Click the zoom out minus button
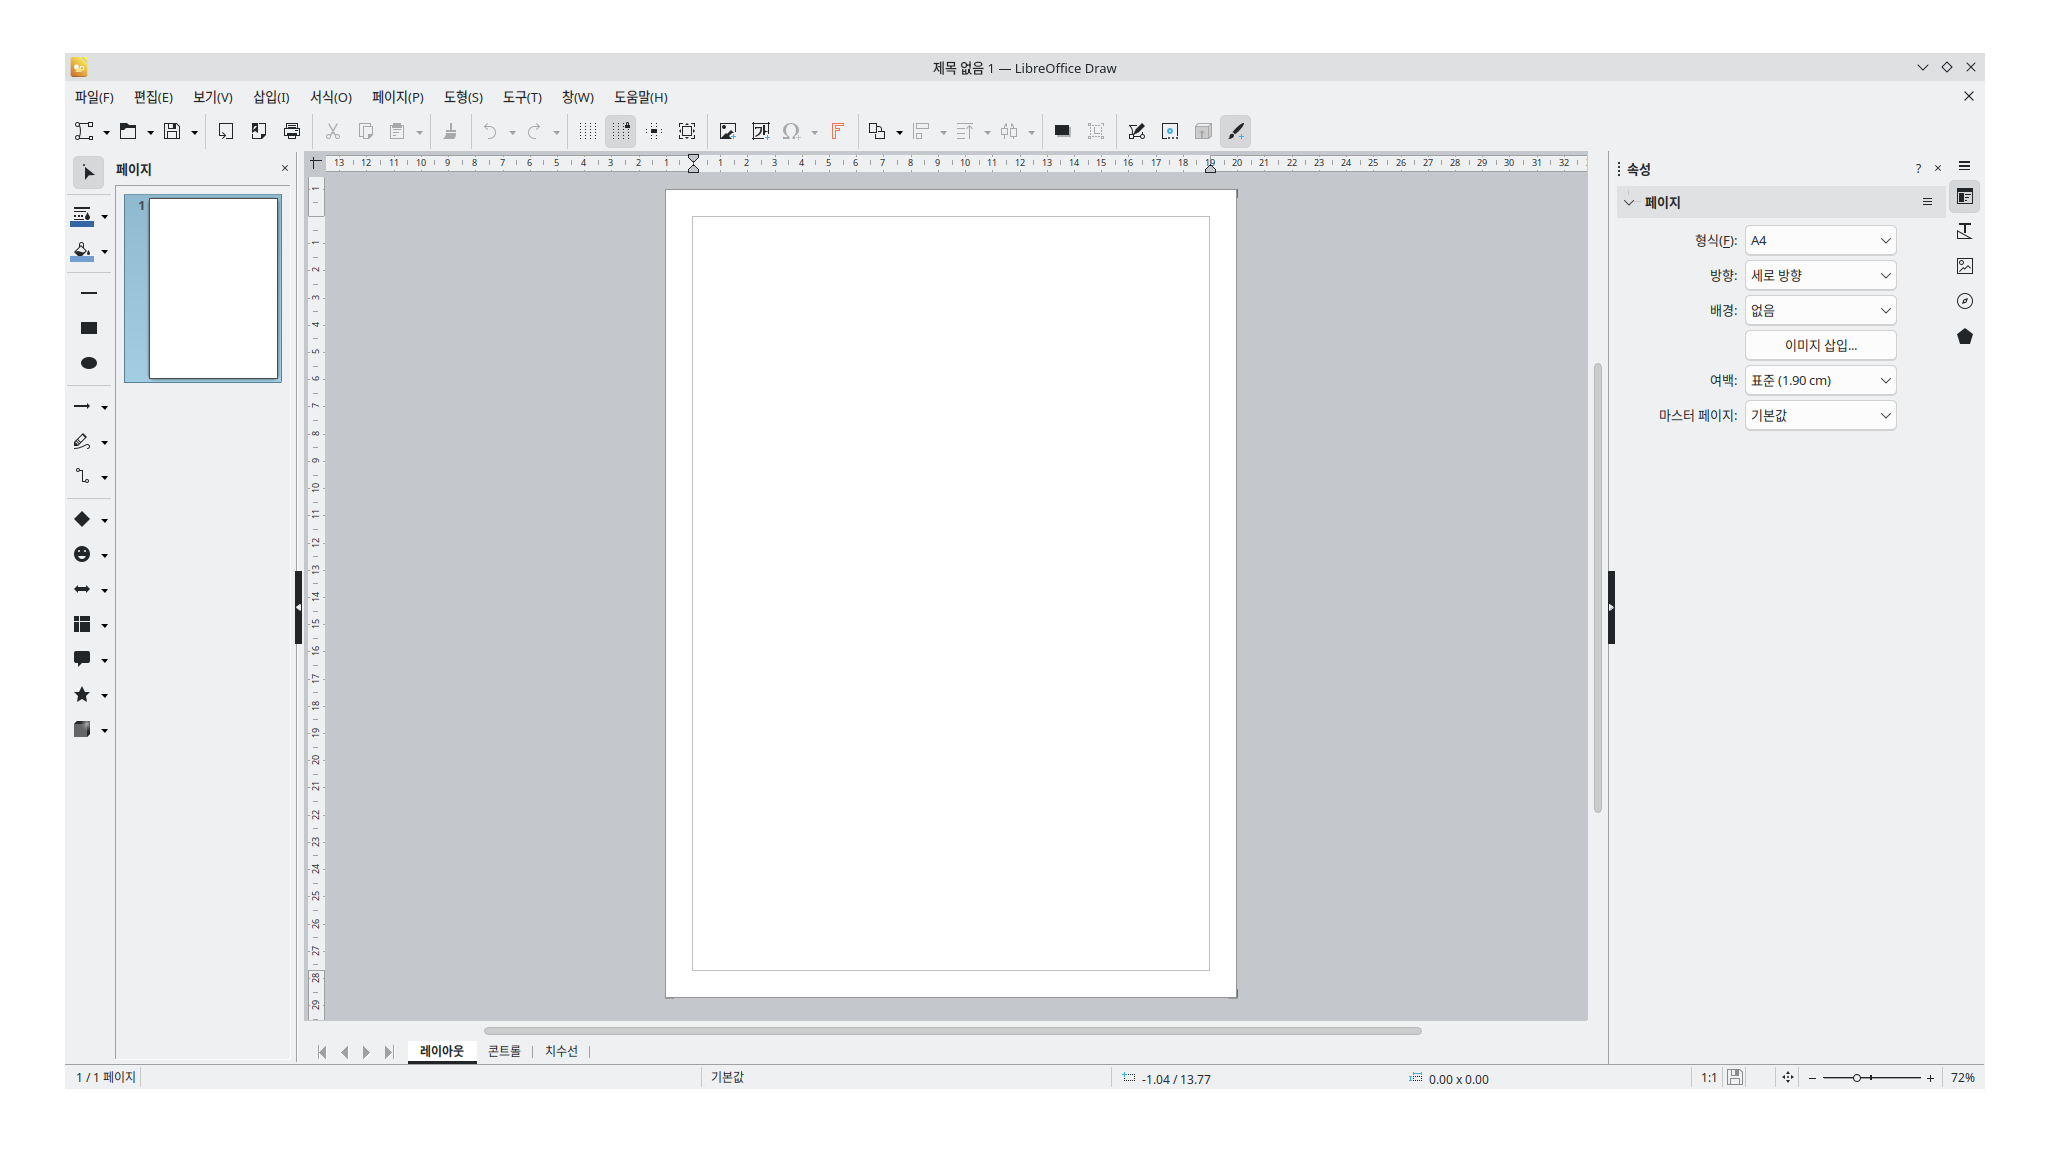This screenshot has width=2050, height=1166. coord(1812,1078)
